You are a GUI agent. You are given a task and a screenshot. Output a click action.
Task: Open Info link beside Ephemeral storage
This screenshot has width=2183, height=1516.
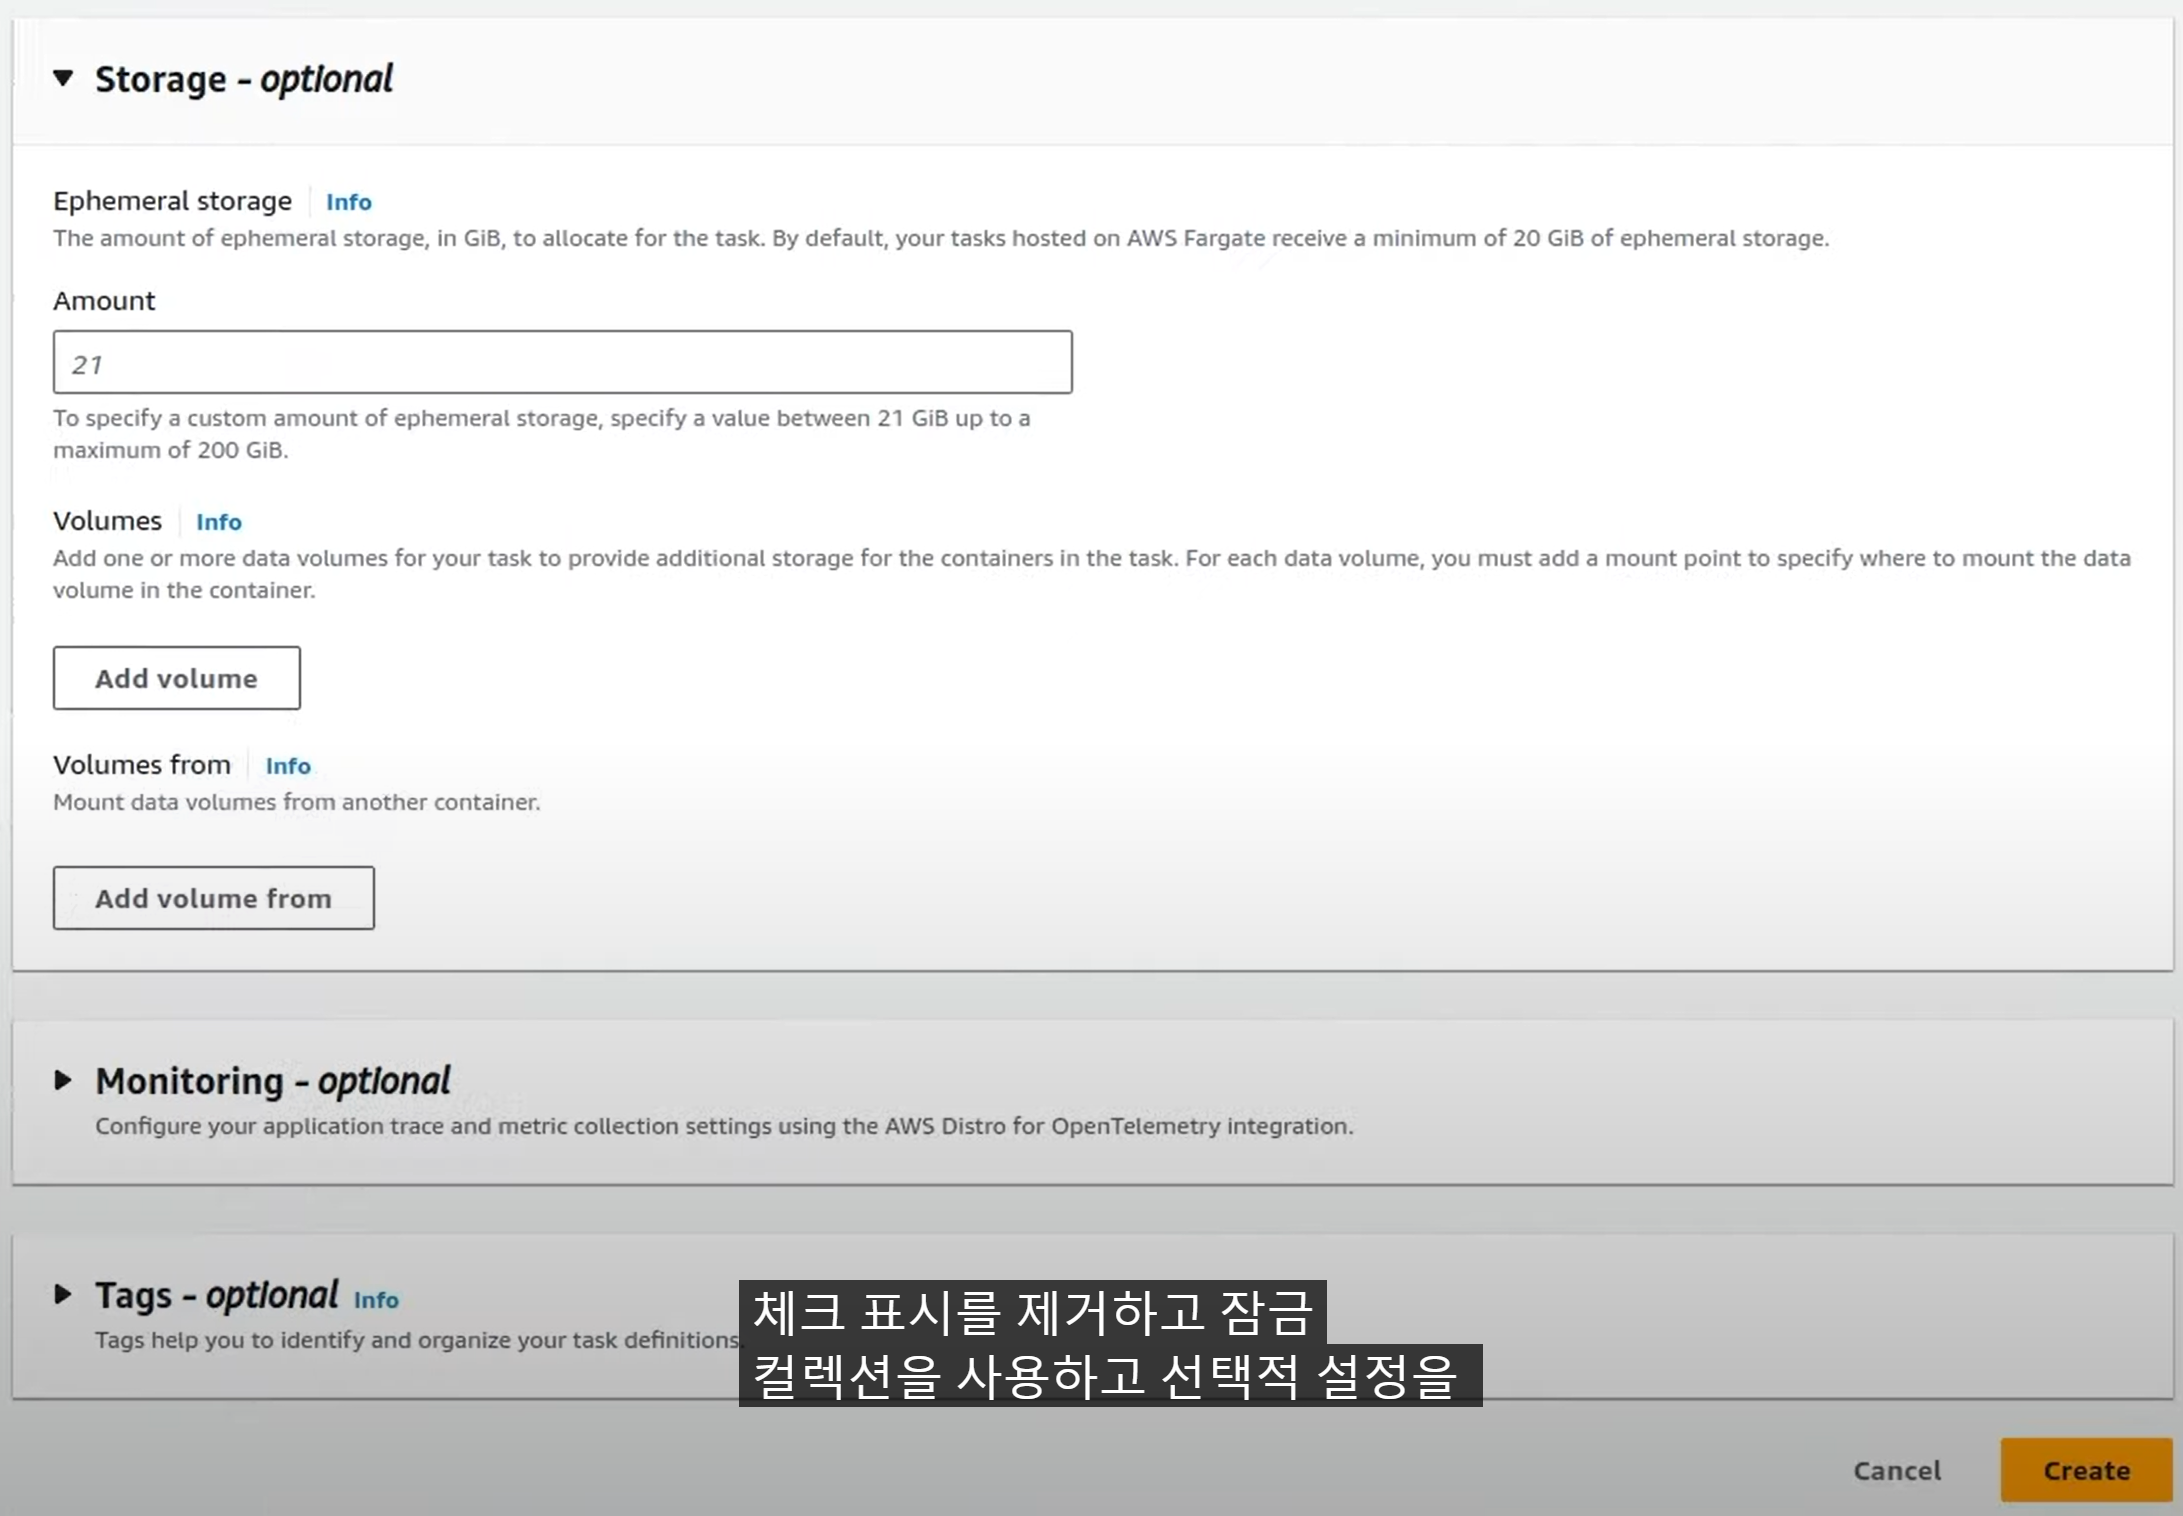point(348,202)
